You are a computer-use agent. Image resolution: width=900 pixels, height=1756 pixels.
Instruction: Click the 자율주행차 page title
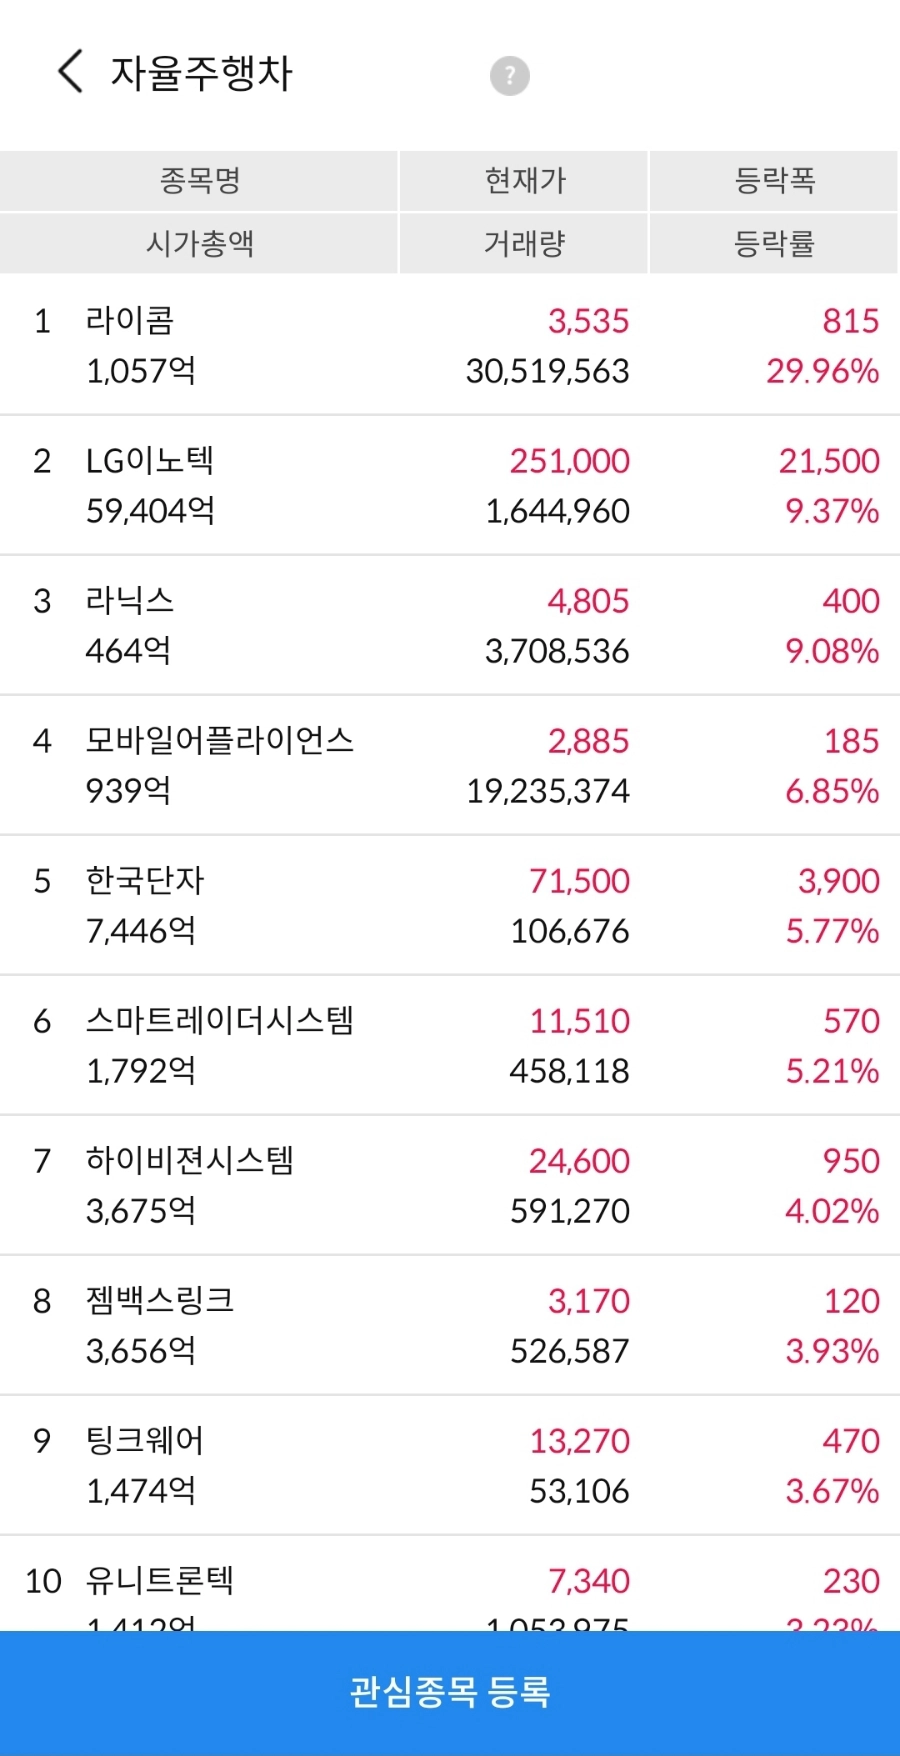click(x=201, y=73)
